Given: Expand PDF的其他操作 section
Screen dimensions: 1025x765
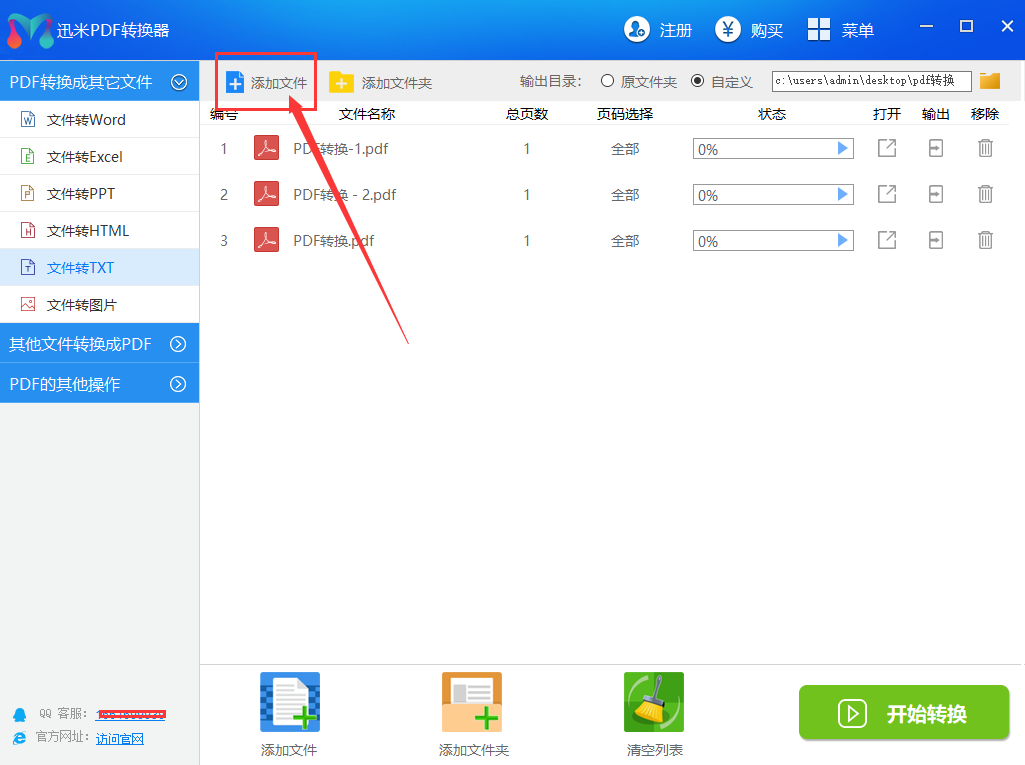Looking at the screenshot, I should (179, 384).
